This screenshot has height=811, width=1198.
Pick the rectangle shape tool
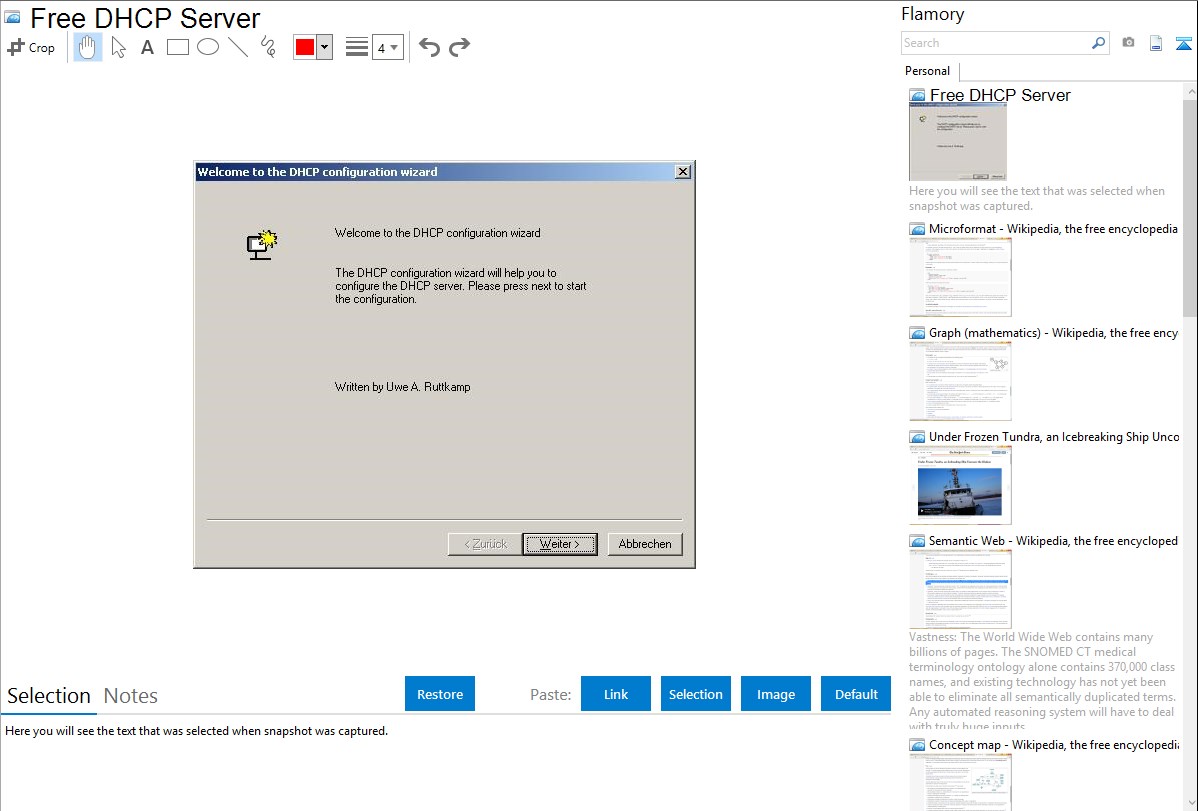tap(177, 47)
